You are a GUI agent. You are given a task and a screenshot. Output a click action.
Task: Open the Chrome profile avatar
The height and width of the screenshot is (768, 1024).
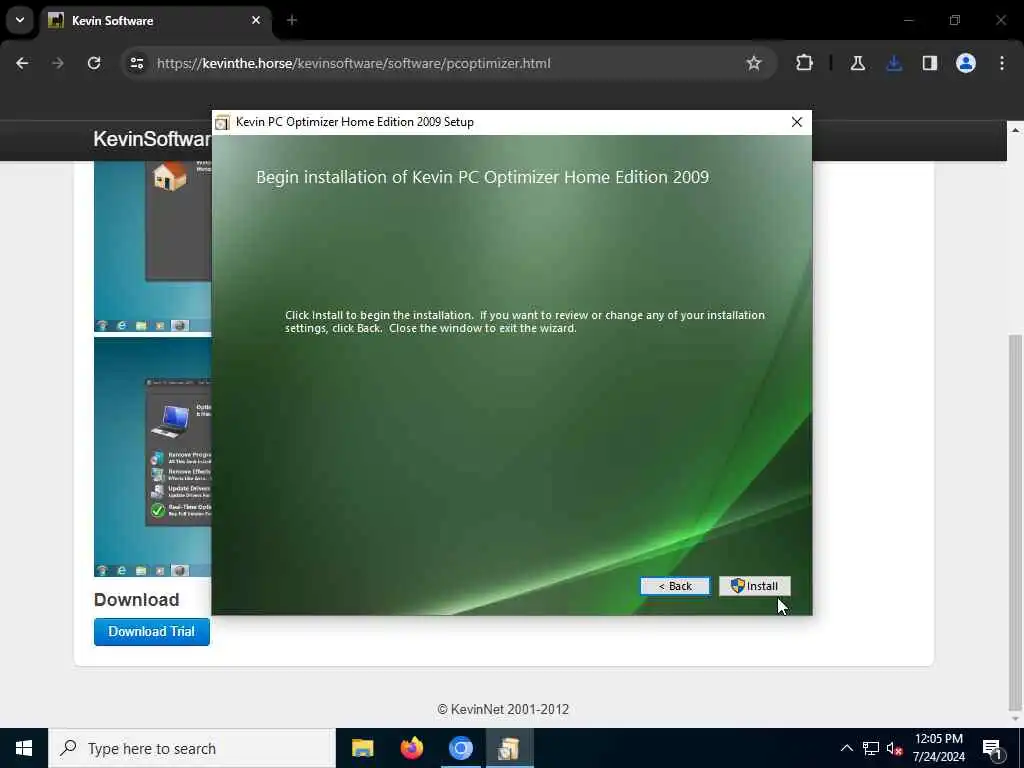966,63
